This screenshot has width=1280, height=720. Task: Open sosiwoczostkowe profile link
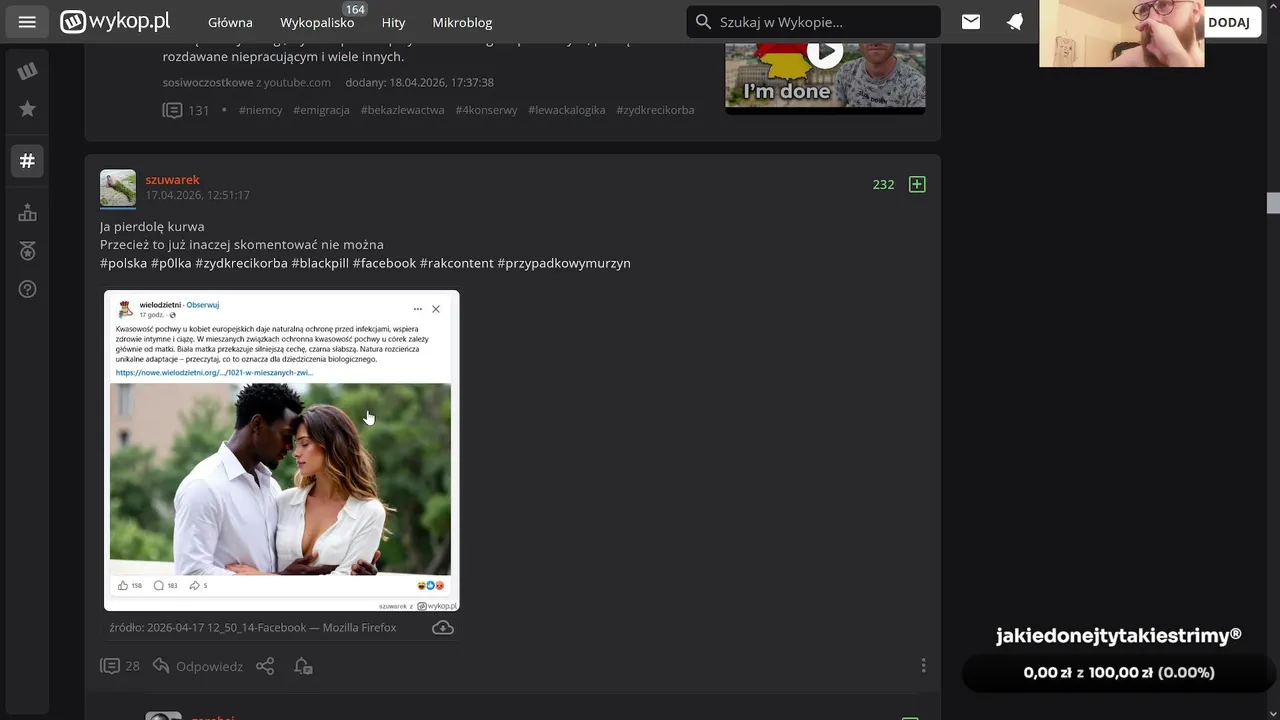coord(208,82)
